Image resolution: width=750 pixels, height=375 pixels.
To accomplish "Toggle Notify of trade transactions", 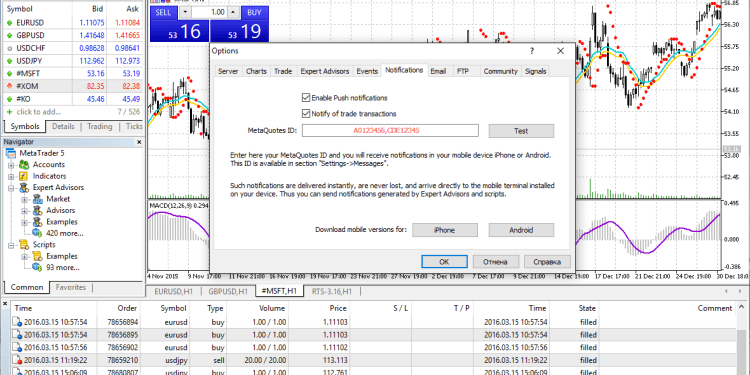I will [x=306, y=114].
